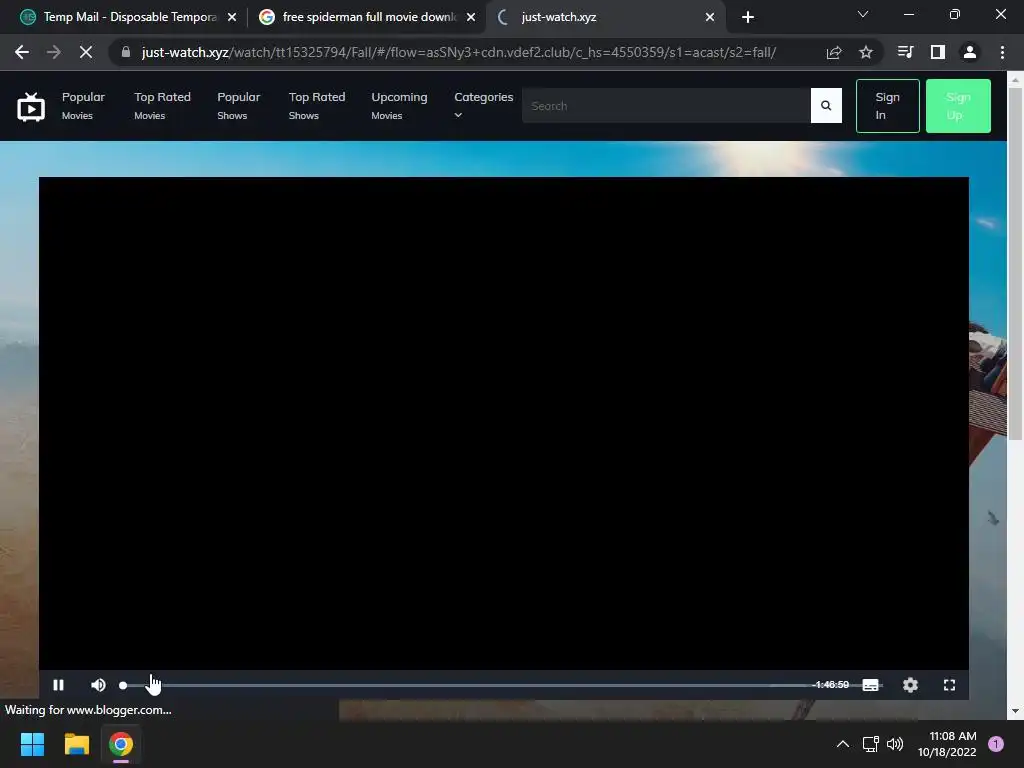1024x768 pixels.
Task: Switch to free spiderman search tab
Action: coord(359,17)
